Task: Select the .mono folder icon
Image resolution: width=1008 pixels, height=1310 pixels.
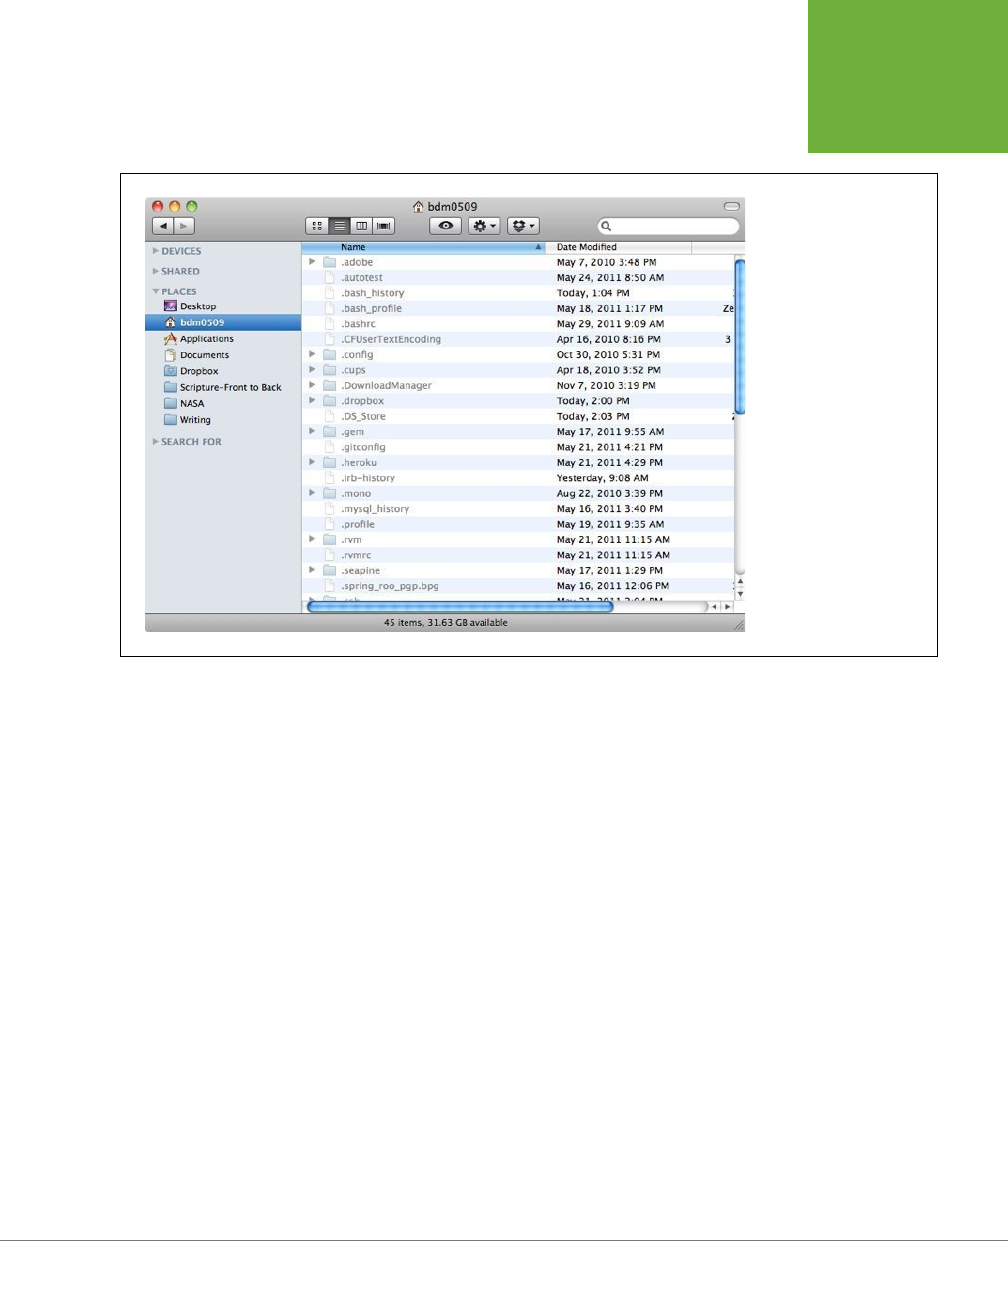Action: tap(329, 493)
